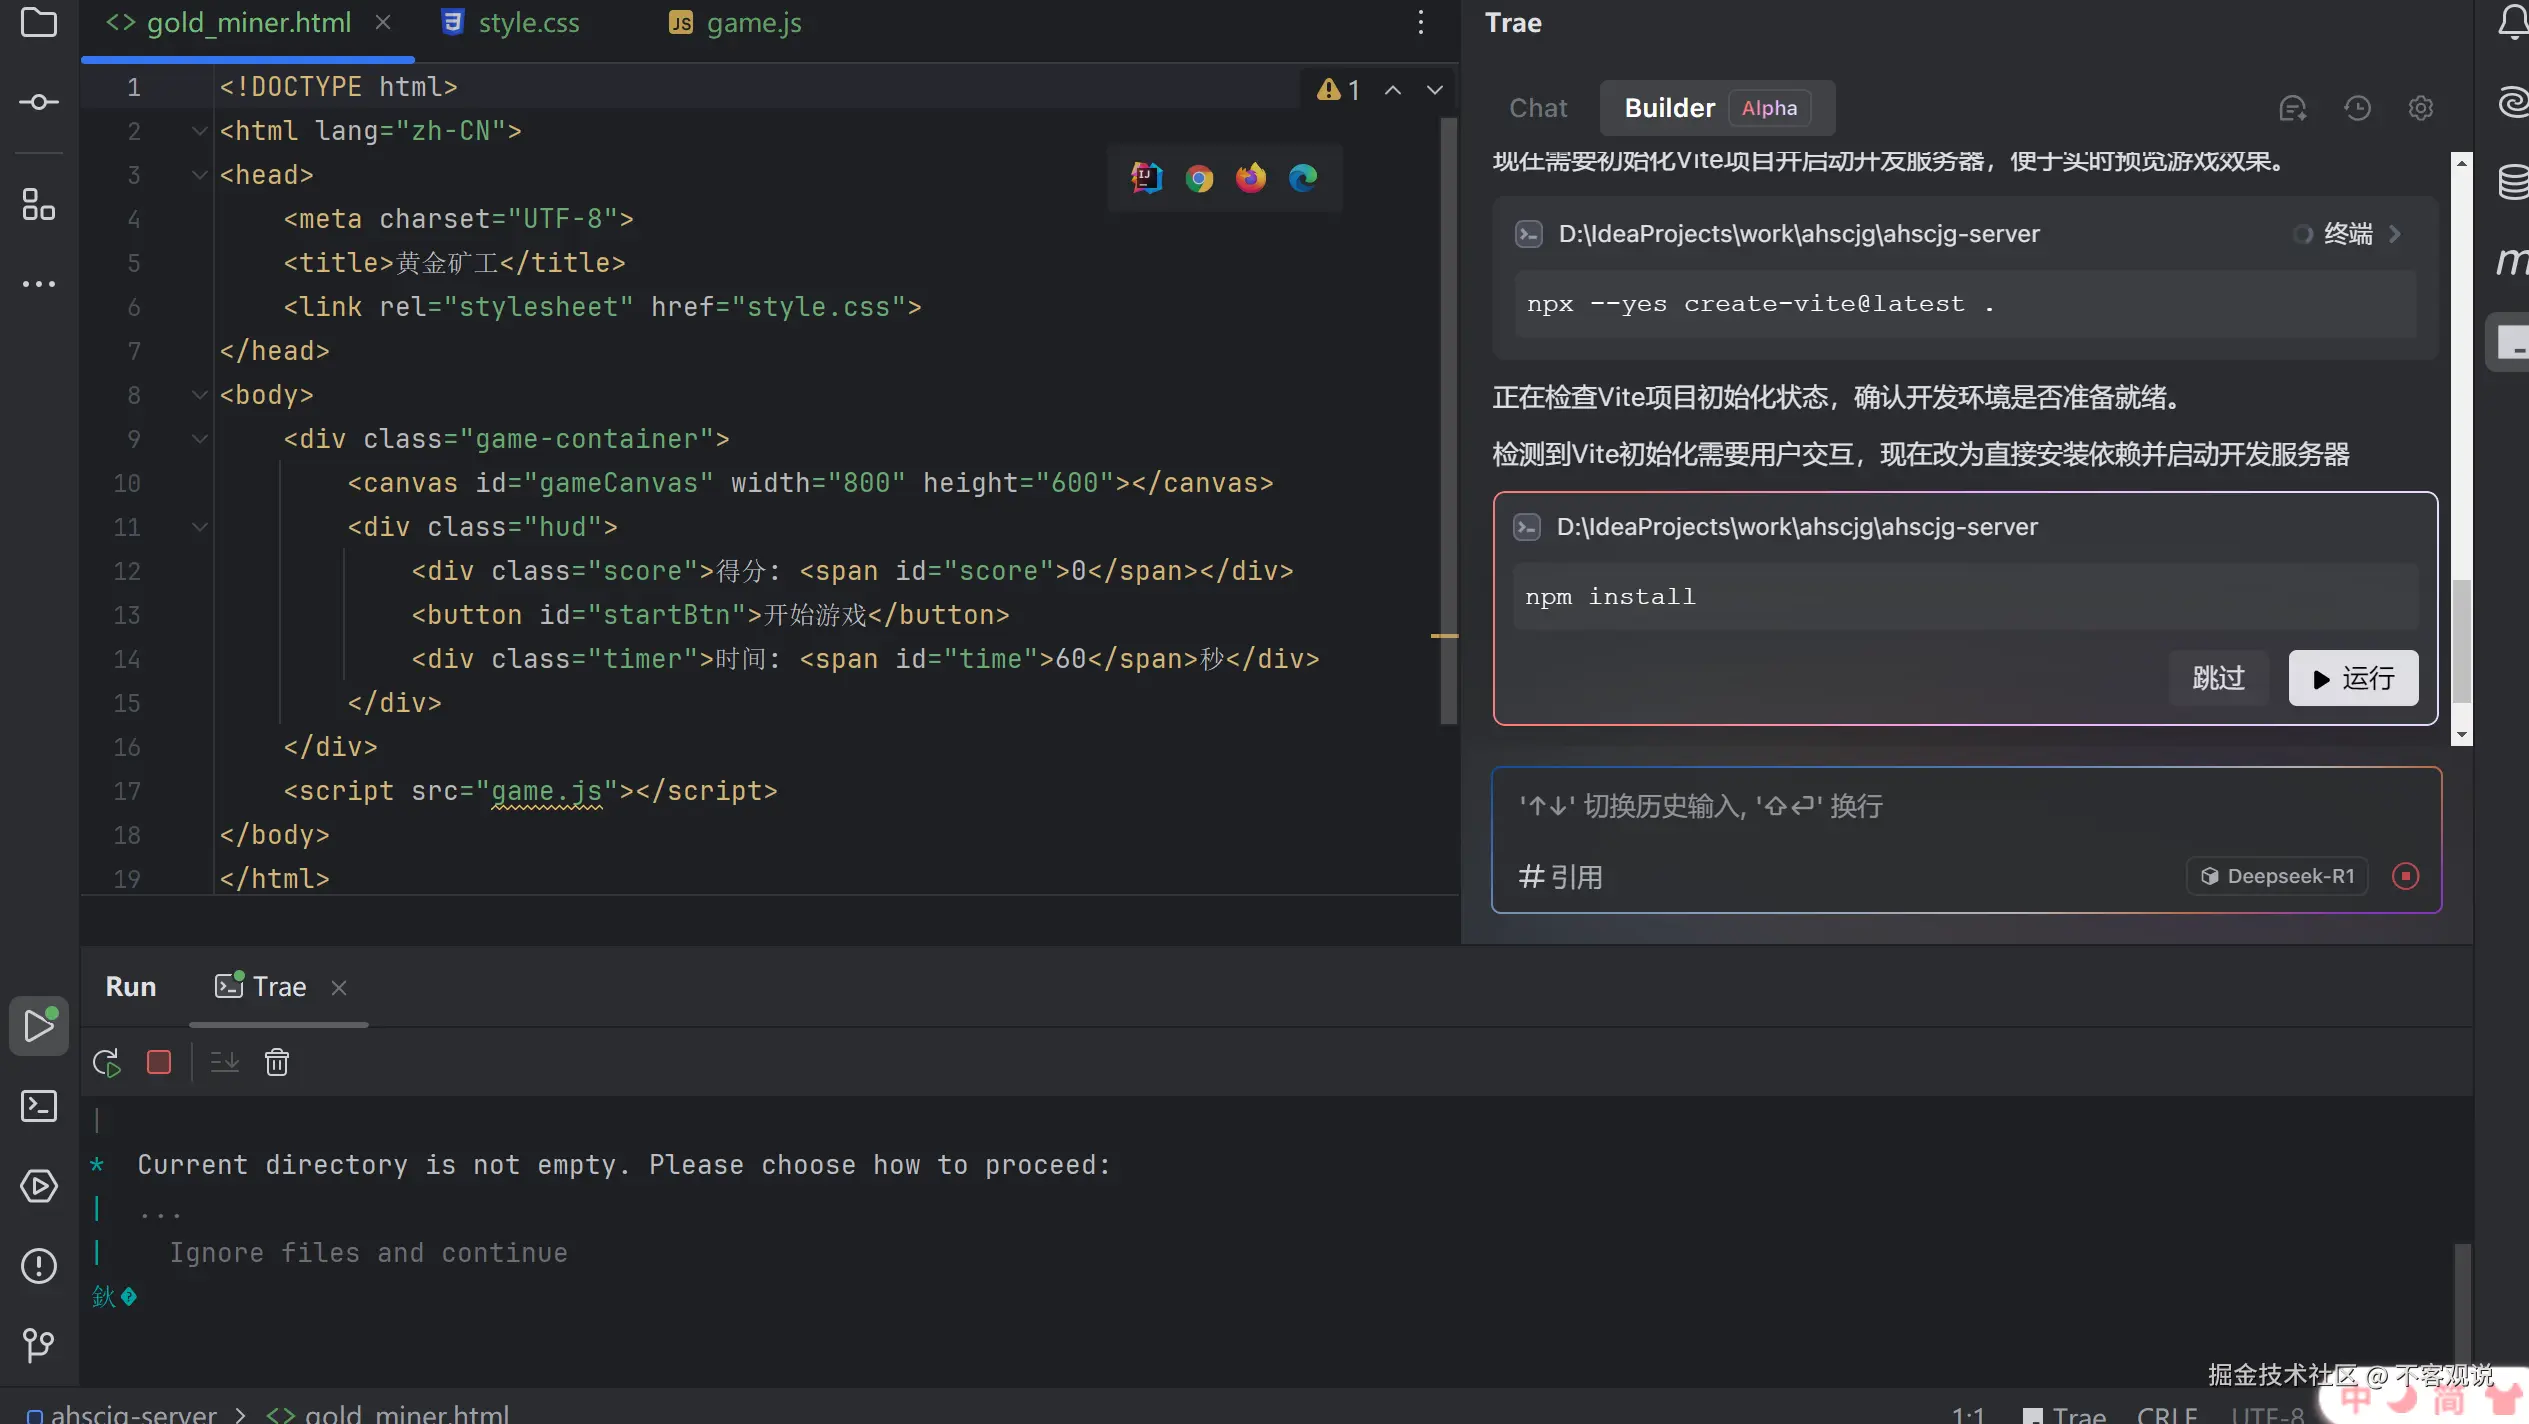
Task: Collapse the head tag fold arrow
Action: coord(199,175)
